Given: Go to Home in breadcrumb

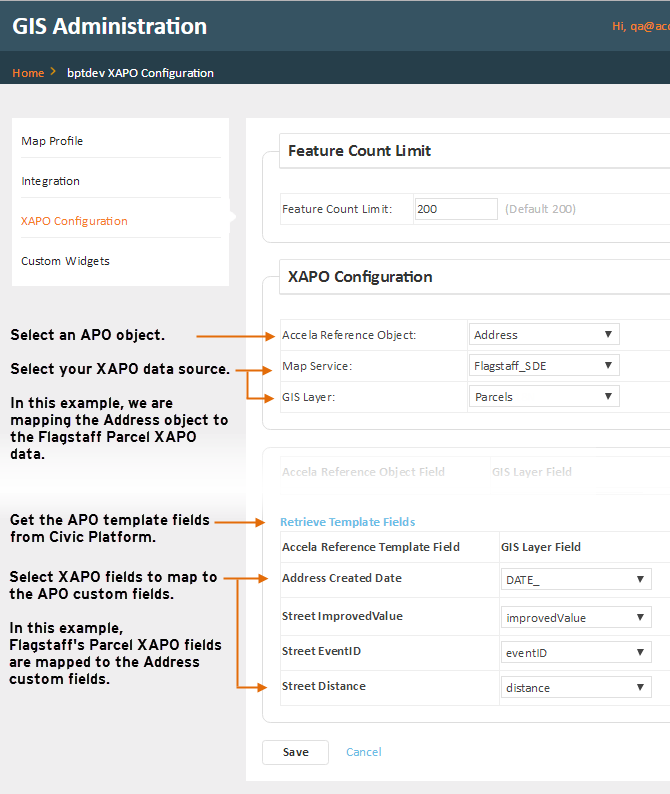Looking at the screenshot, I should 28,73.
